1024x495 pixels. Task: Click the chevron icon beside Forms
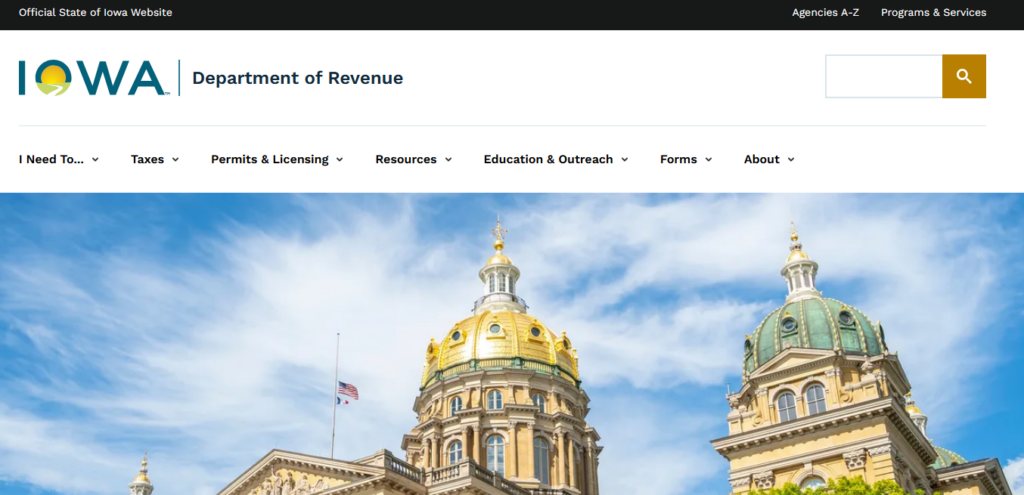pyautogui.click(x=708, y=160)
